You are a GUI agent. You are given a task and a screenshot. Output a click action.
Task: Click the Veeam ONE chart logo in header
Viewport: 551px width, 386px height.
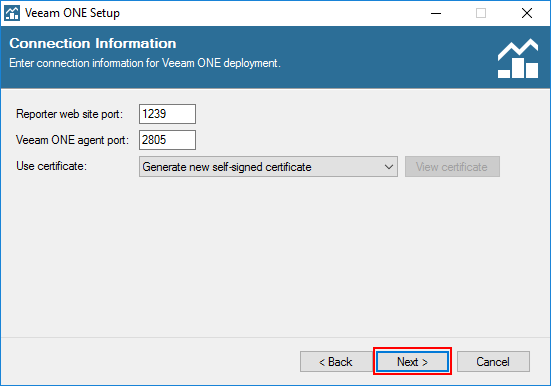518,58
